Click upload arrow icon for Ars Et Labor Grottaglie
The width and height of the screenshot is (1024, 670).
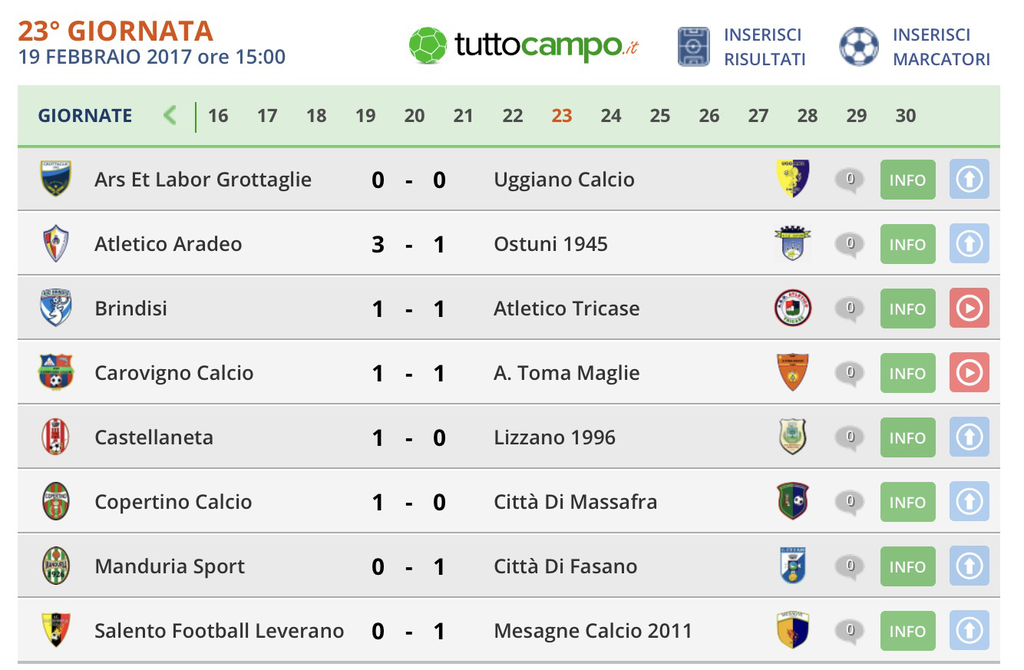969,179
